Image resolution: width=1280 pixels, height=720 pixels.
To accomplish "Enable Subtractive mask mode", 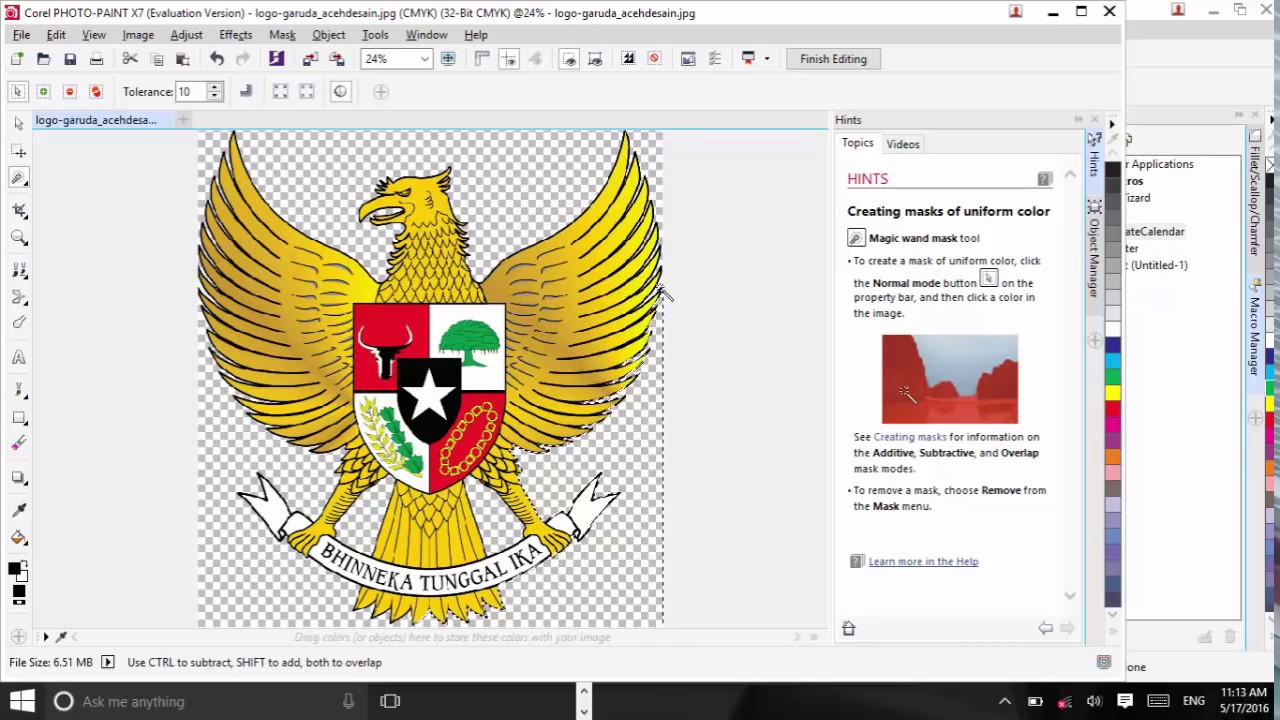I will (70, 91).
